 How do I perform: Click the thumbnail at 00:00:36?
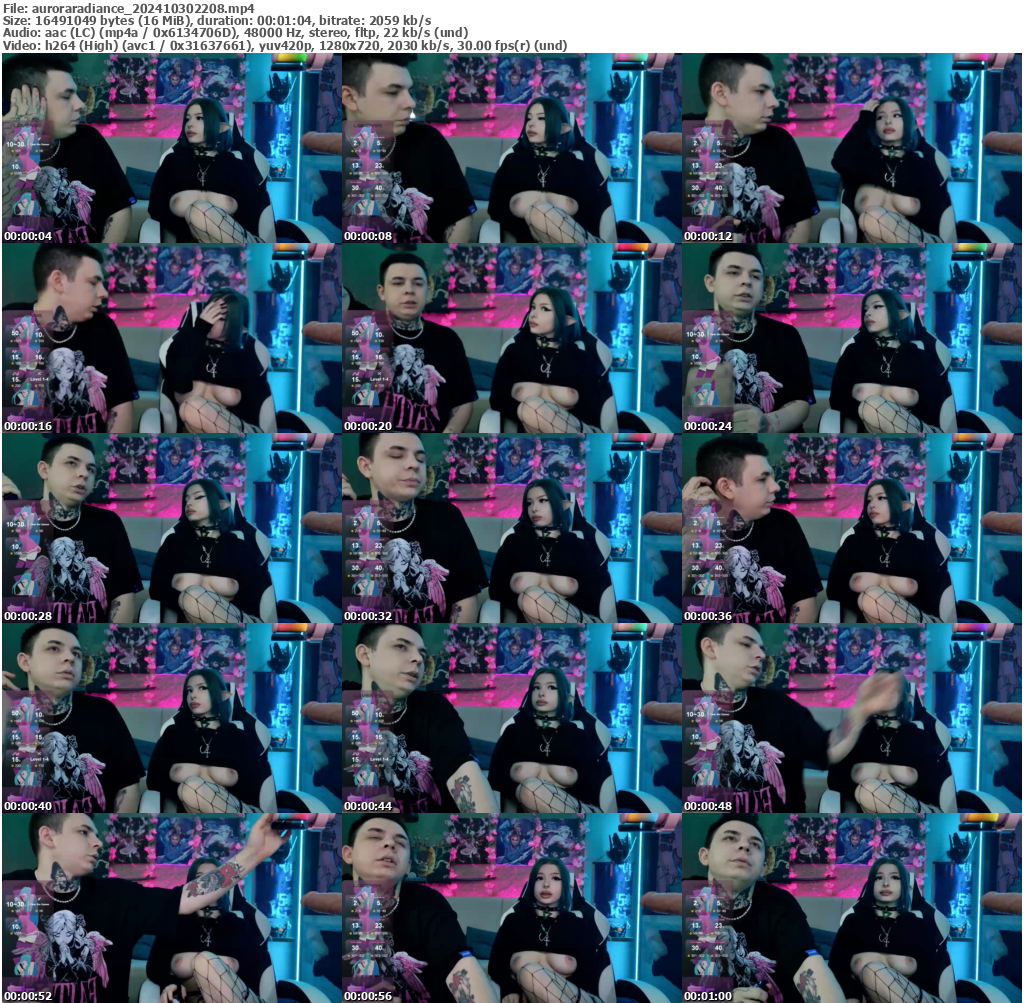(852, 528)
